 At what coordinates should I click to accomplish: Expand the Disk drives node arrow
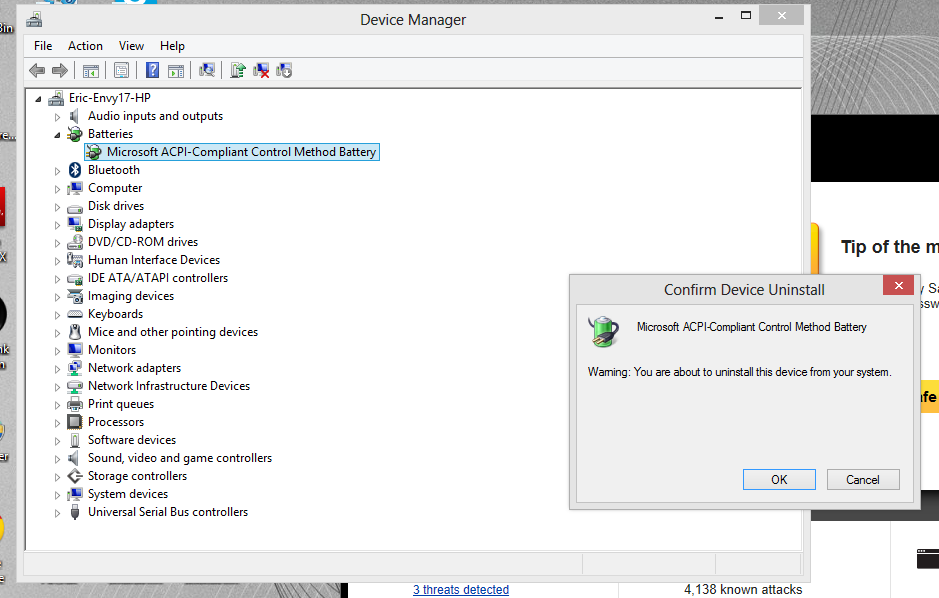[57, 207]
